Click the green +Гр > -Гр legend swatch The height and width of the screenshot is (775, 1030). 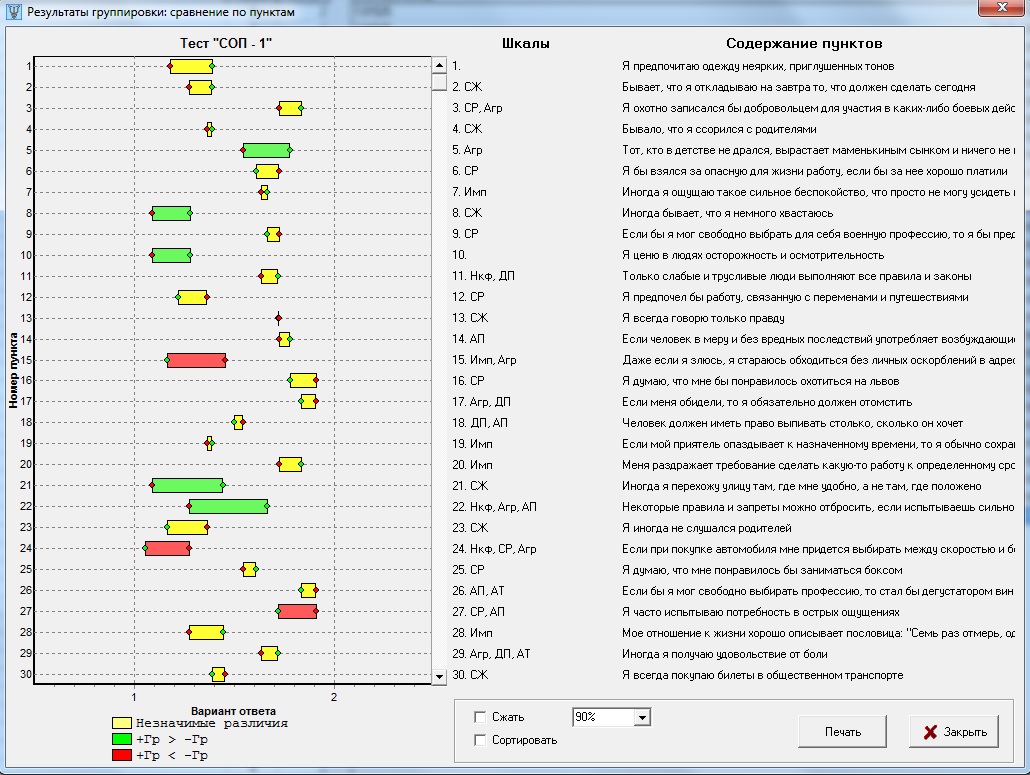122,739
